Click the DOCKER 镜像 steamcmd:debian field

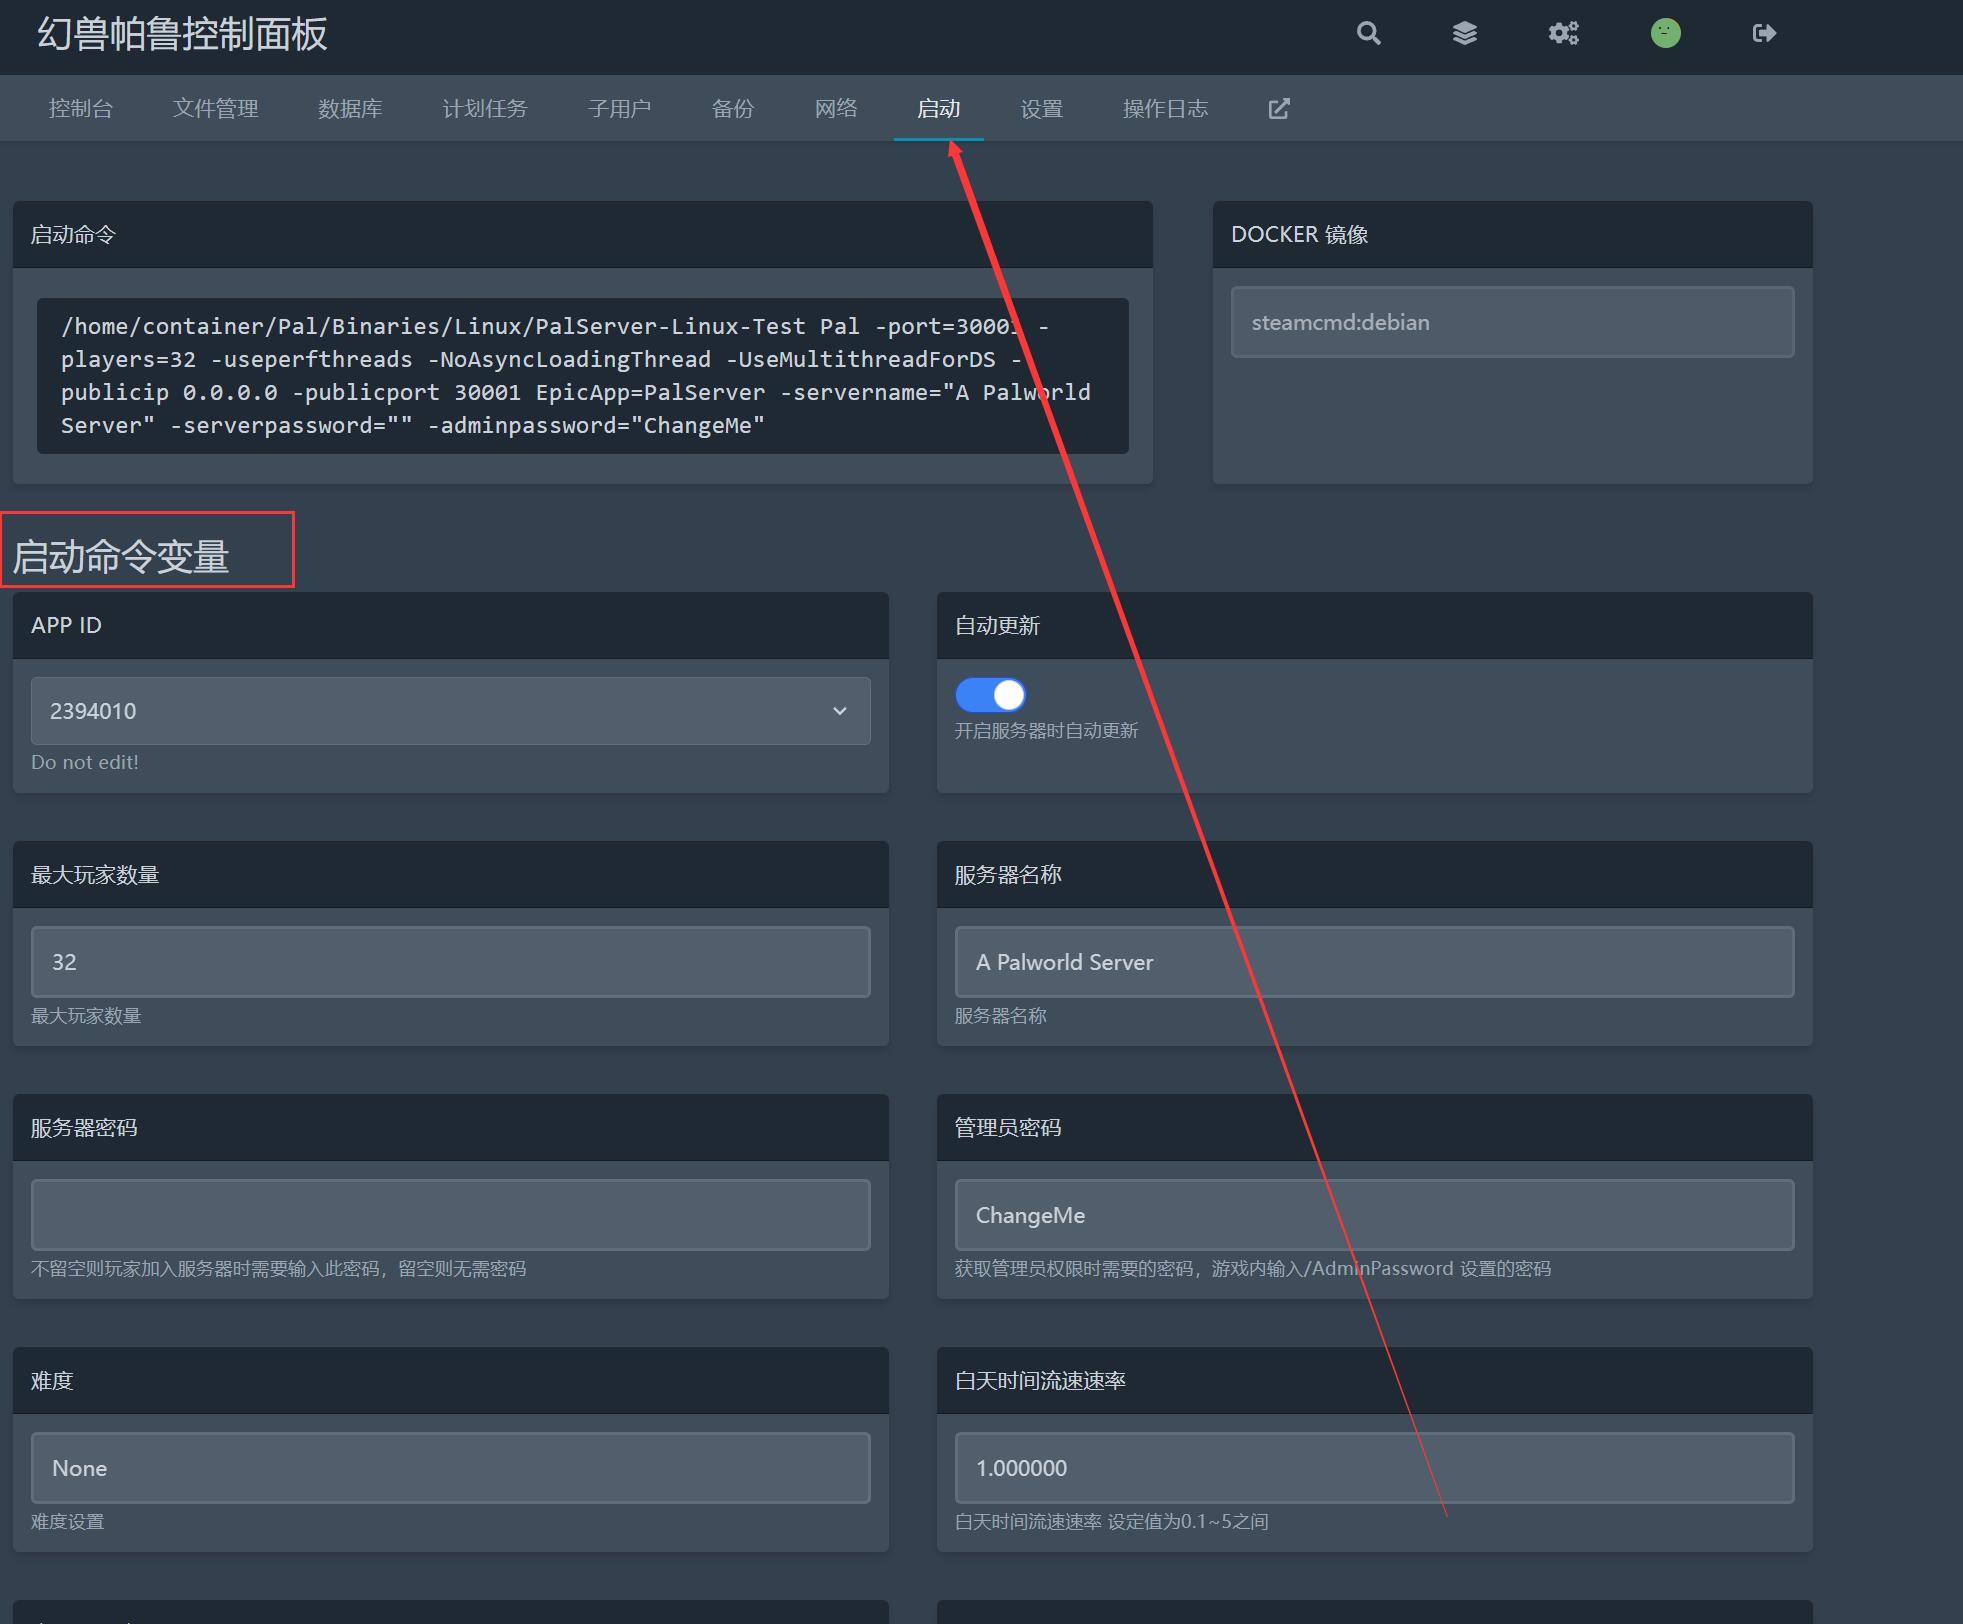click(1512, 322)
